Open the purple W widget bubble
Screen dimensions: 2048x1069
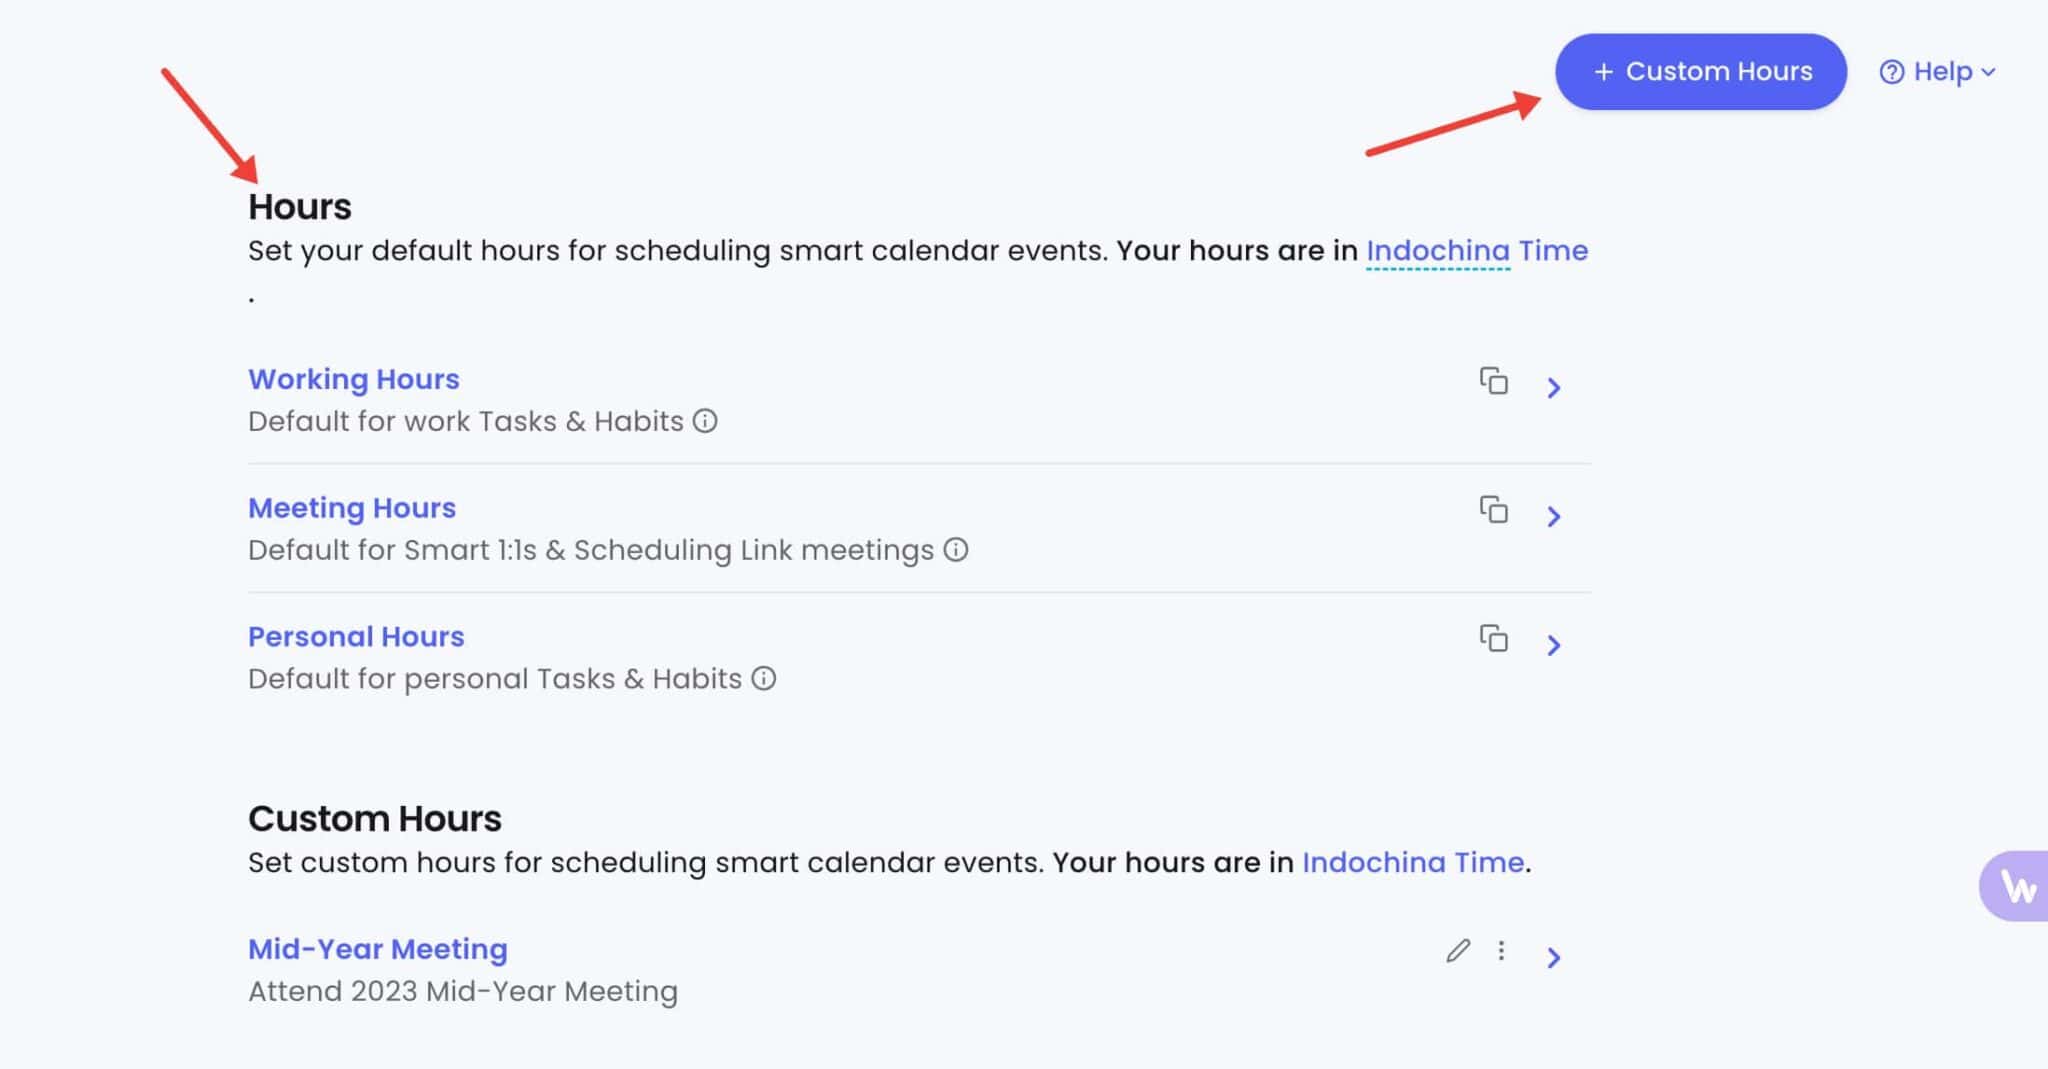[2016, 886]
